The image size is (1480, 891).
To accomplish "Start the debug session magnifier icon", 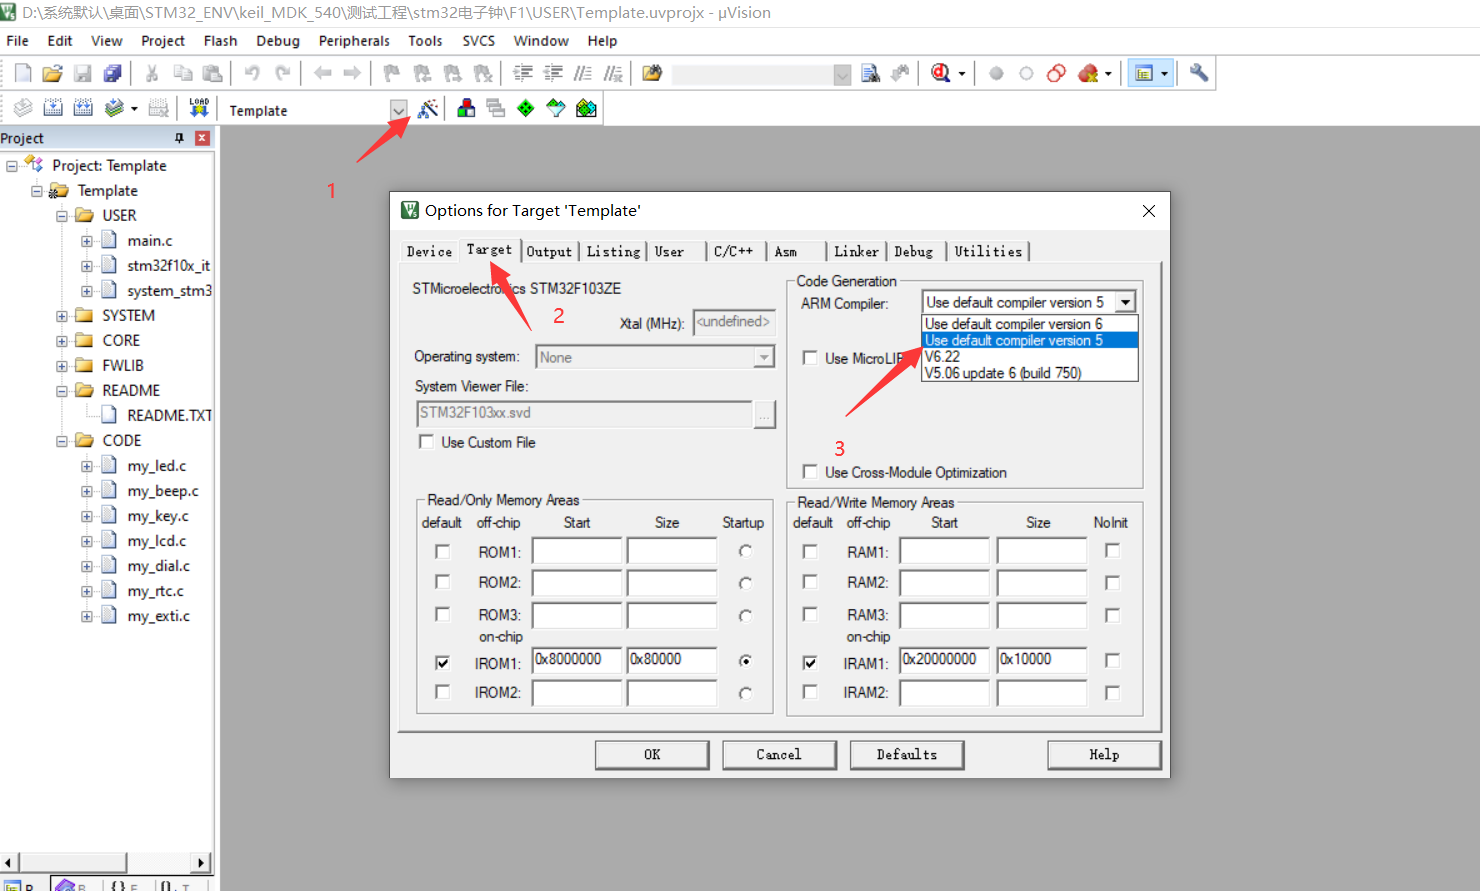I will 940,73.
